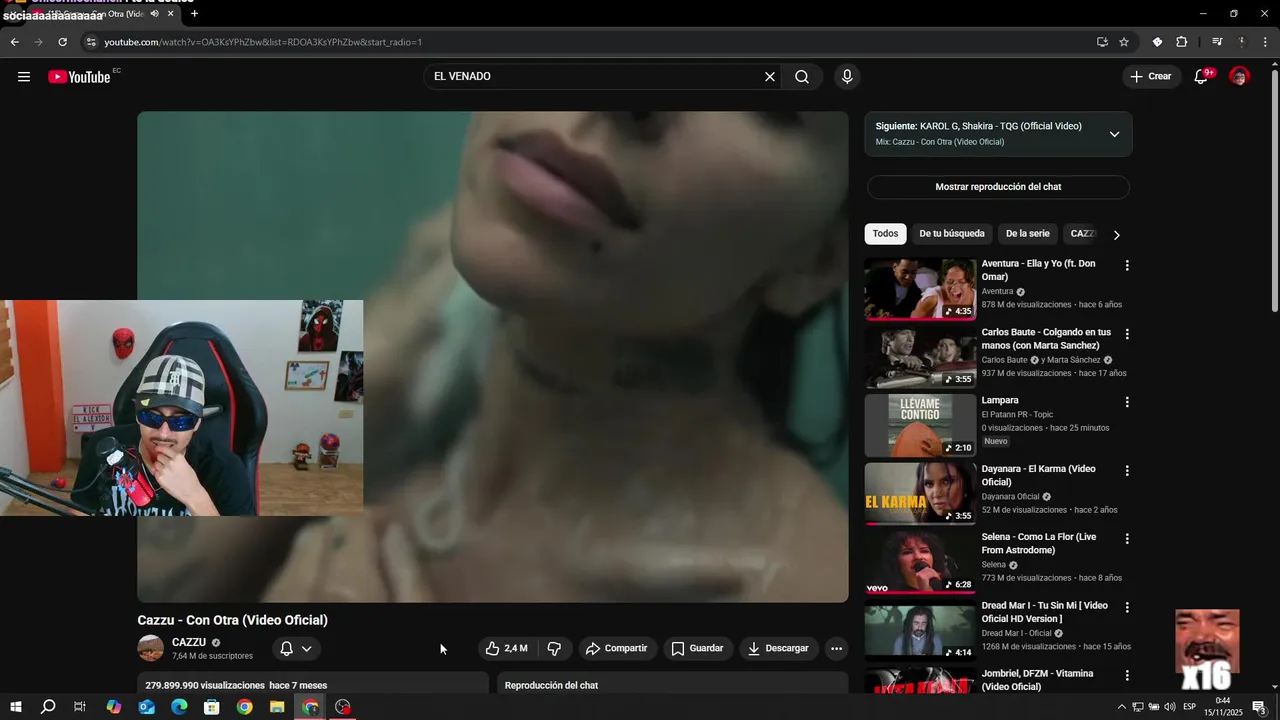The width and height of the screenshot is (1280, 720).
Task: Open the YouTube account avatar menu
Action: click(x=1239, y=77)
